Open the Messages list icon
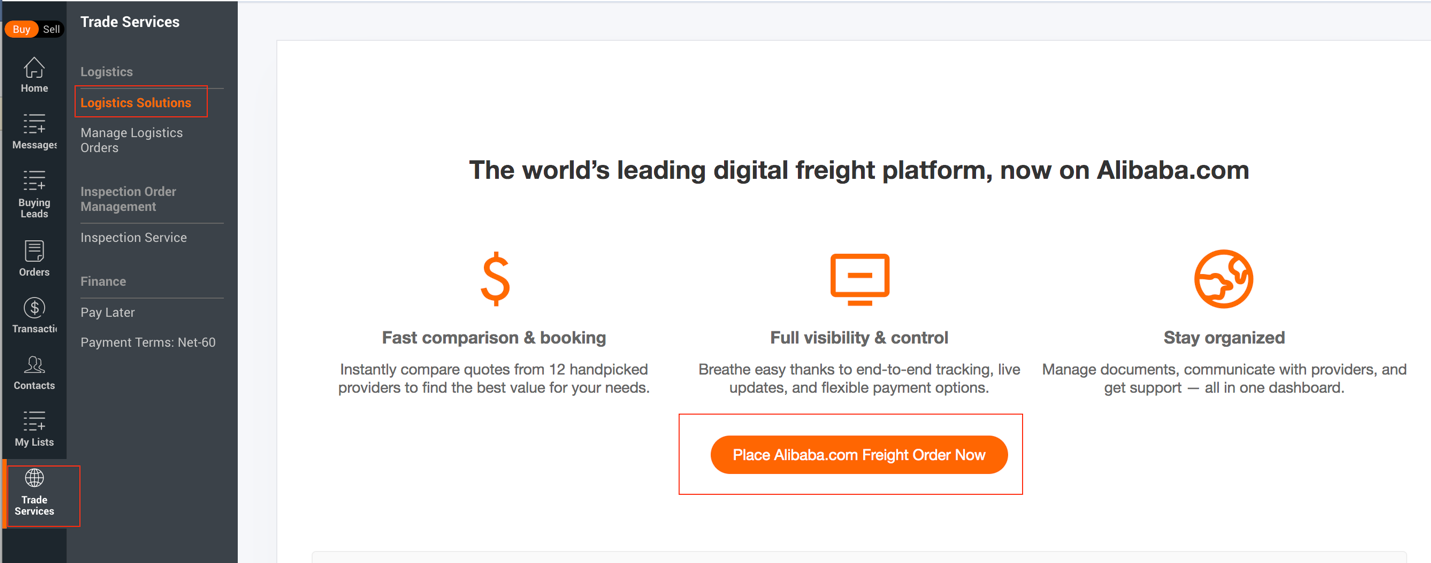This screenshot has width=1431, height=563. pos(34,124)
